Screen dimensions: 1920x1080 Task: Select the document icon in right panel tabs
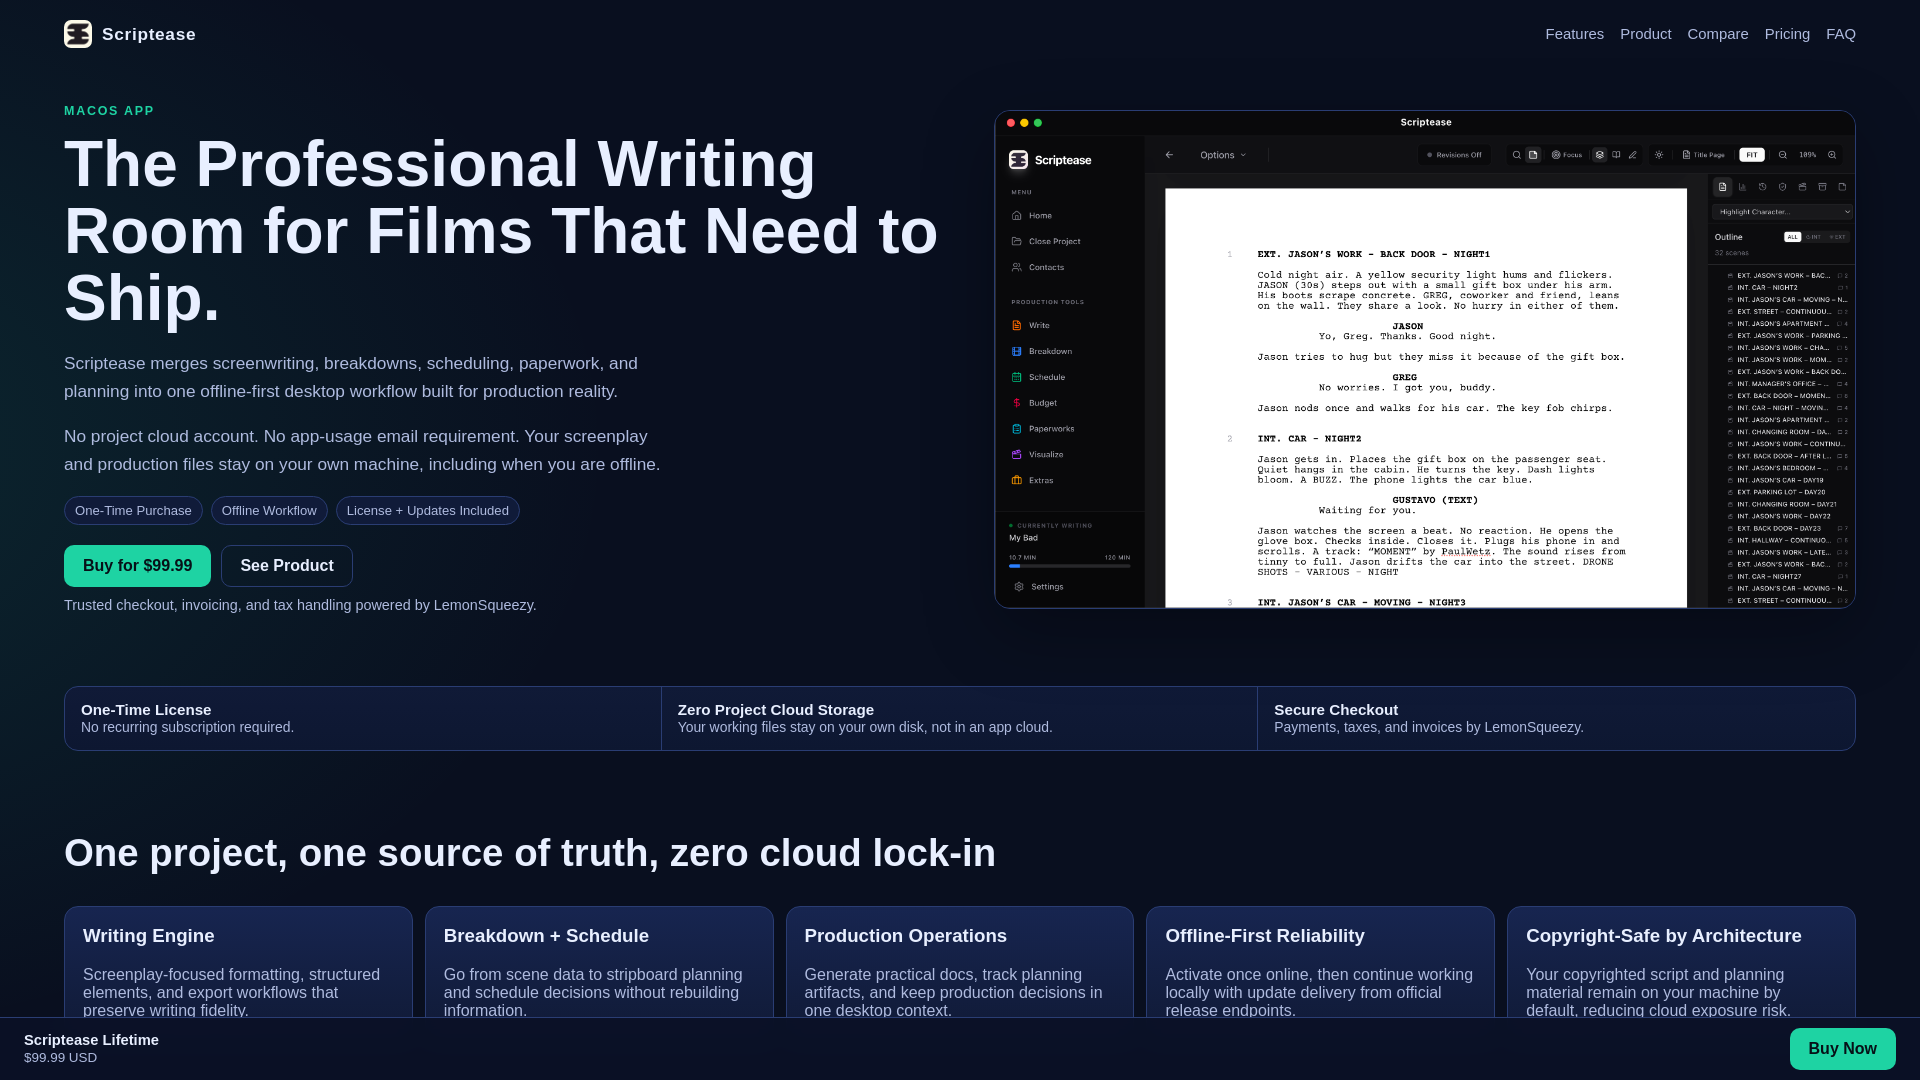click(x=1722, y=187)
